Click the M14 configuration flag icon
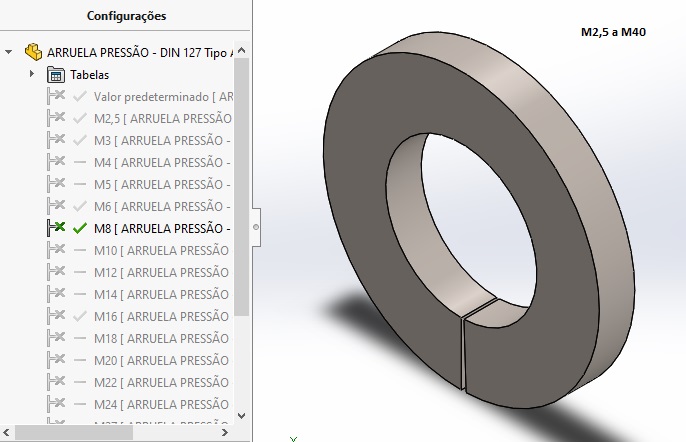Image resolution: width=686 pixels, height=442 pixels. 56,294
